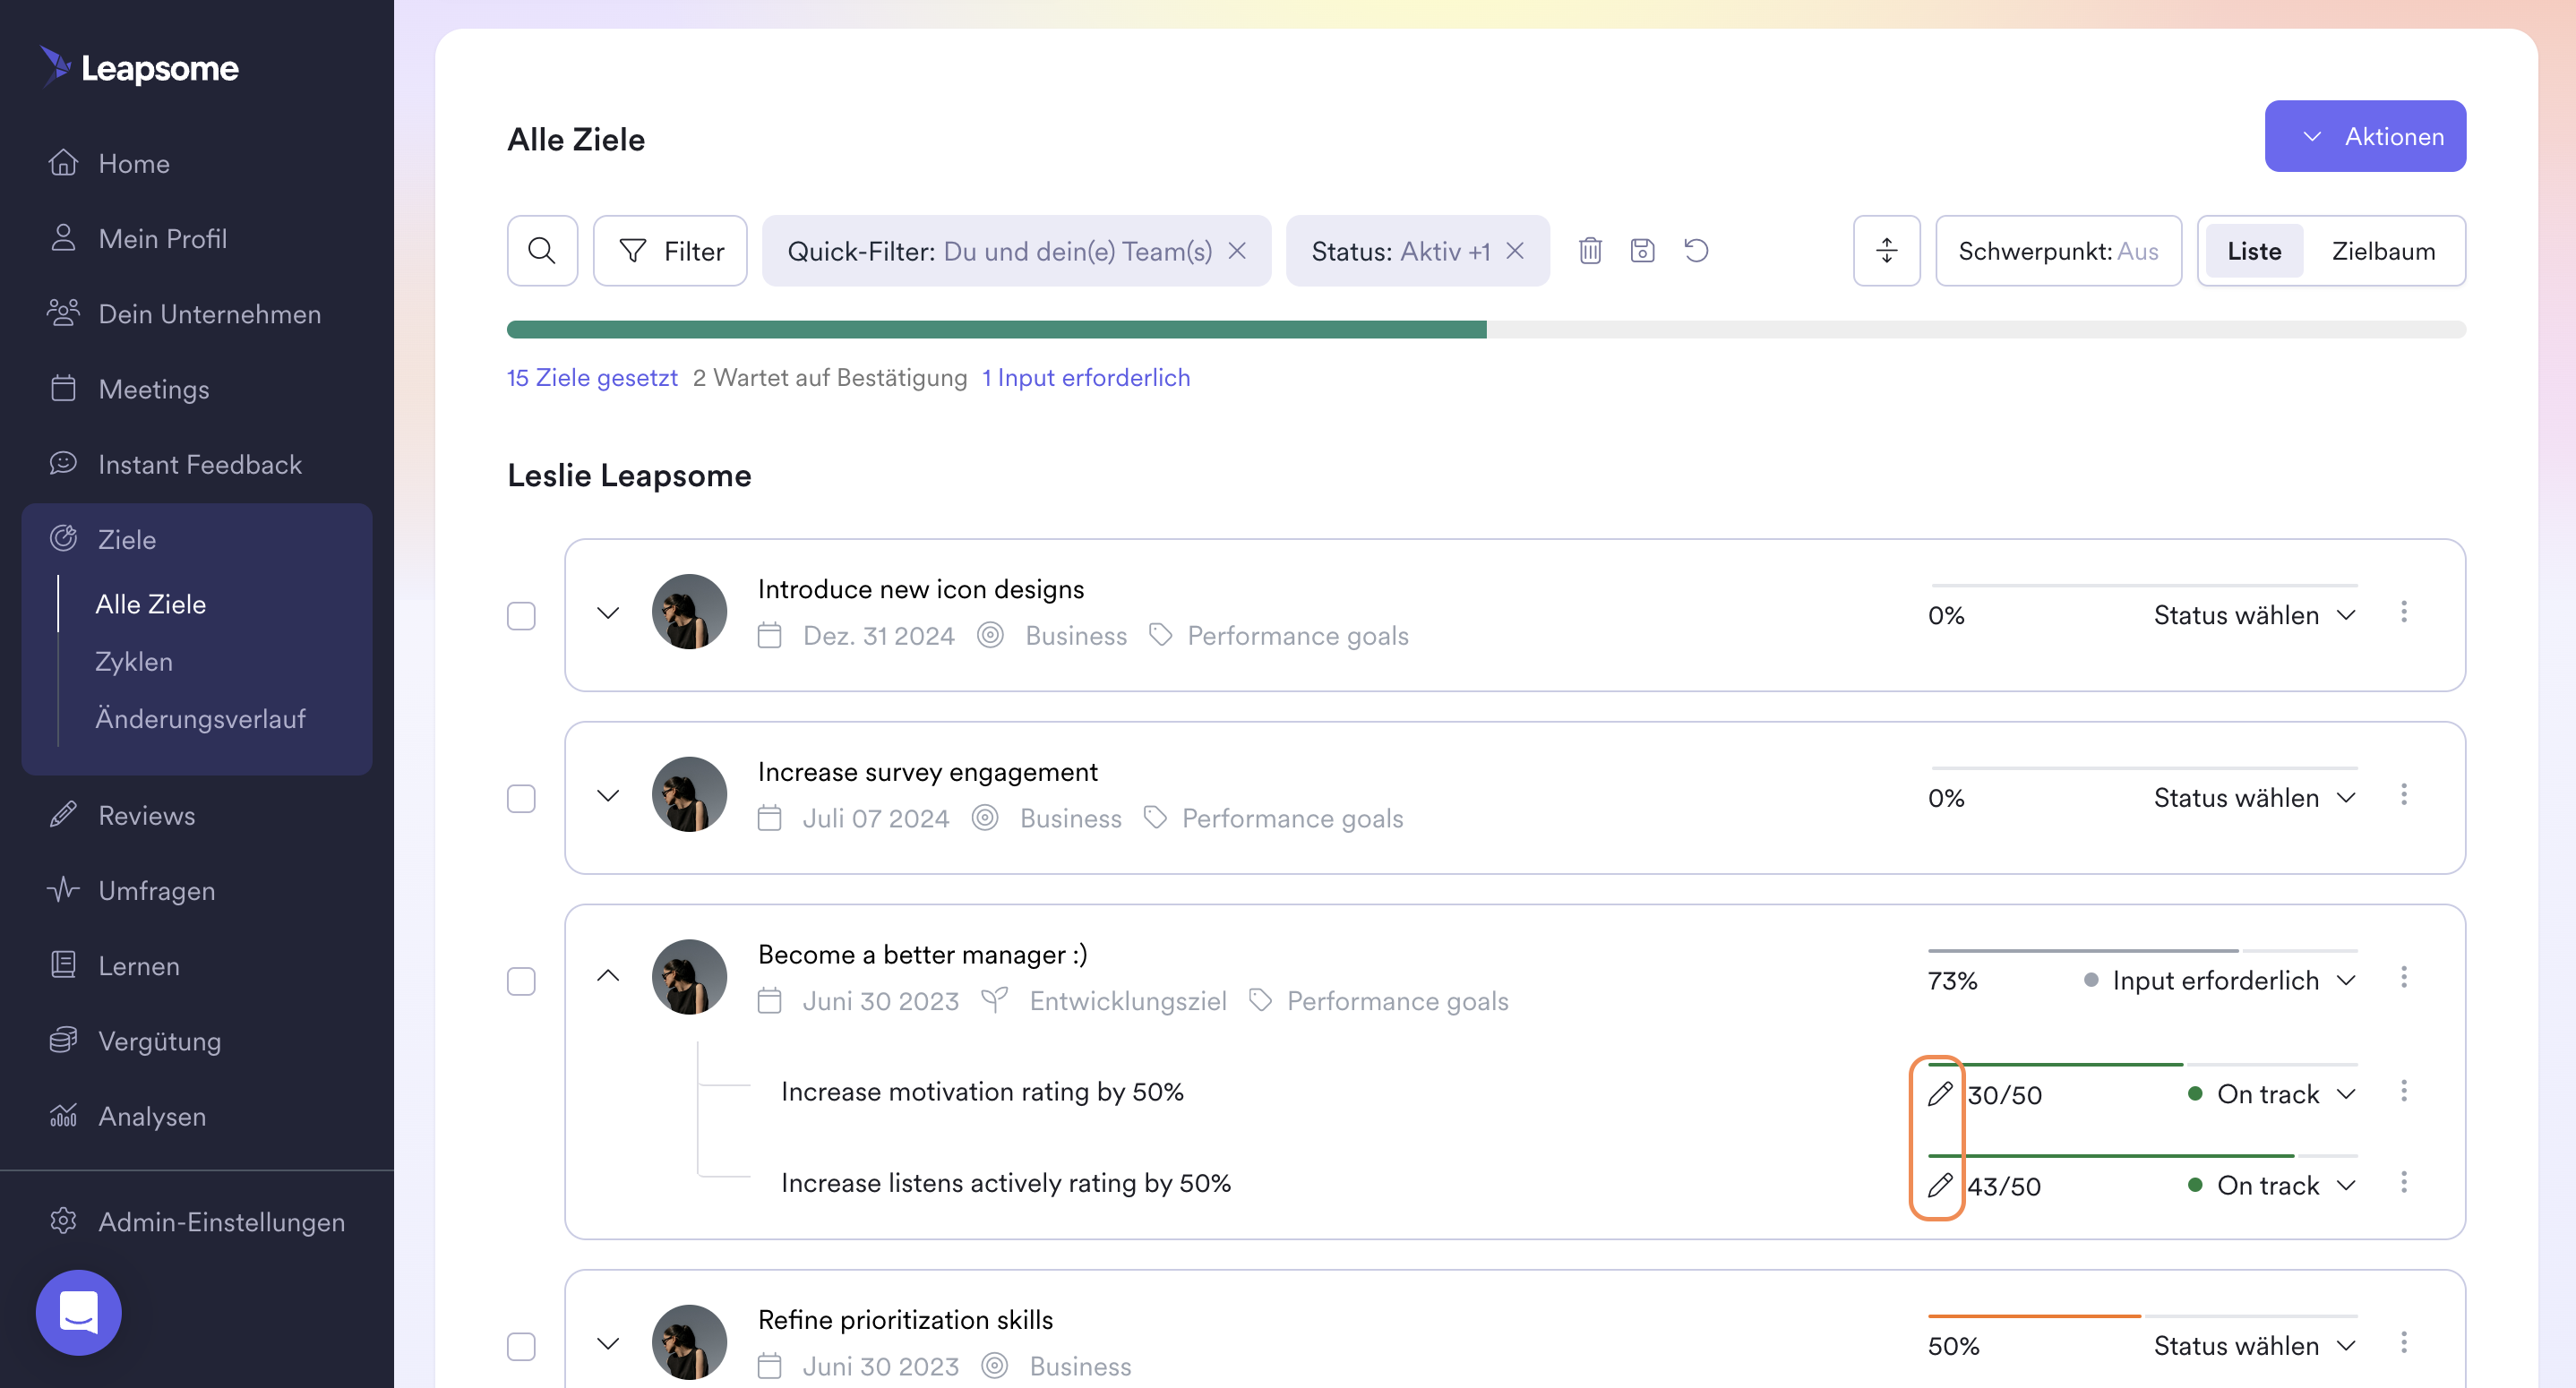Viewport: 2576px width, 1388px height.
Task: Click avatar on Introduce new icon designs
Action: click(x=689, y=612)
